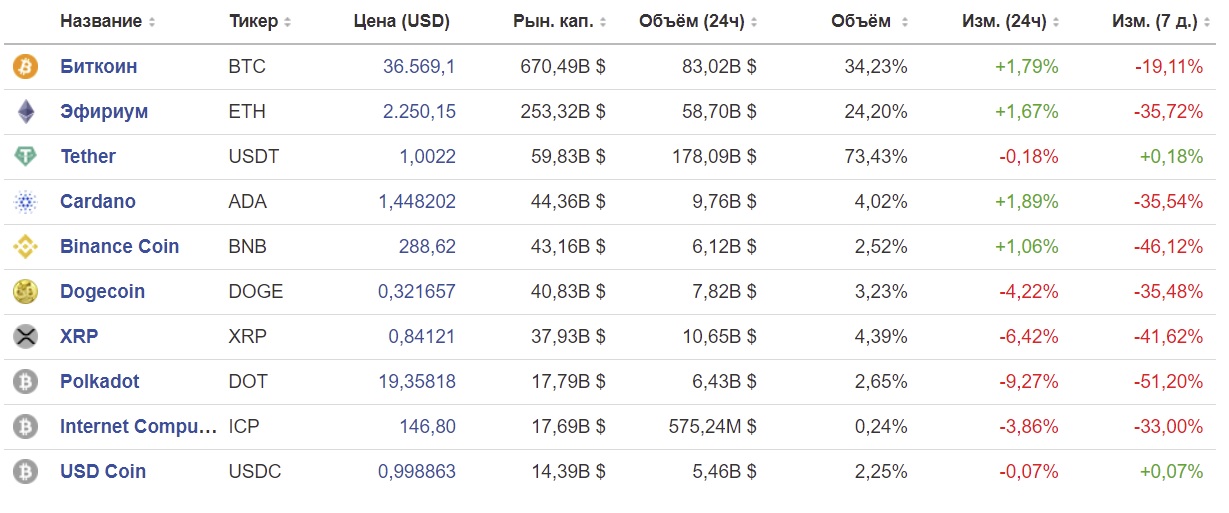Click volume share 73,43%

click(x=876, y=157)
